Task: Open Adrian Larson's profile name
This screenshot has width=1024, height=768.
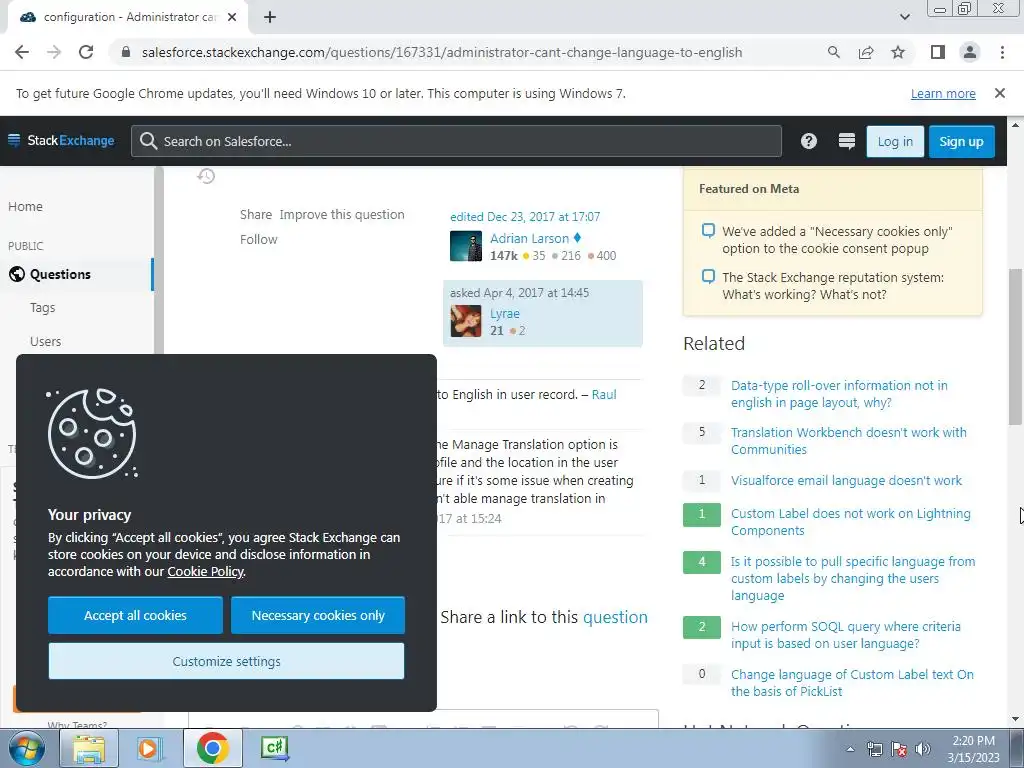Action: [x=530, y=238]
